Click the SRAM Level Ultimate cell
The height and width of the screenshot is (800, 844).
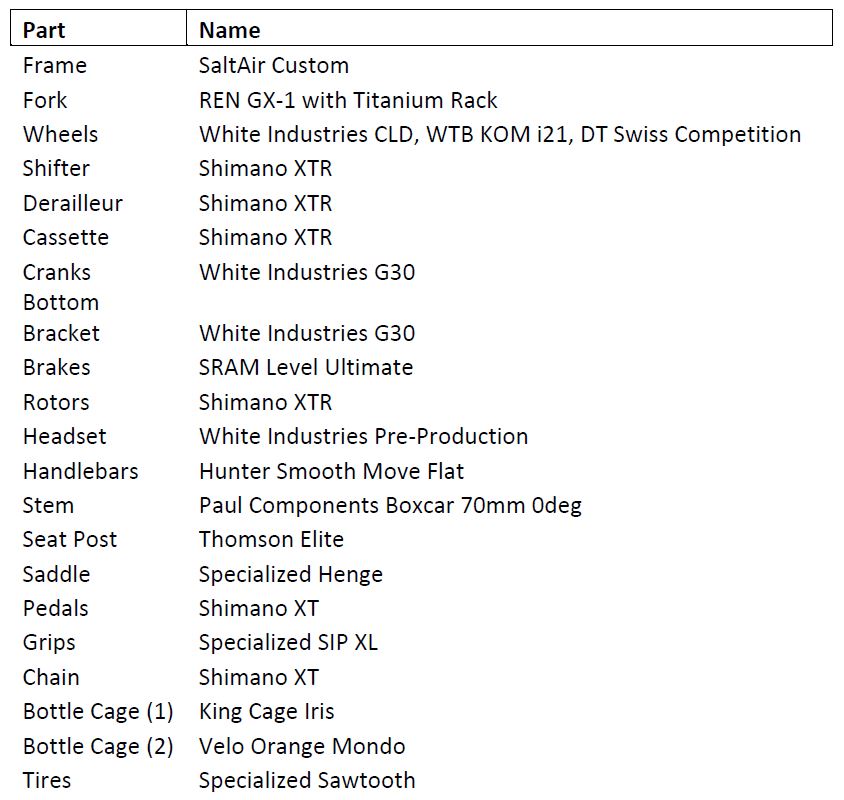click(x=306, y=367)
